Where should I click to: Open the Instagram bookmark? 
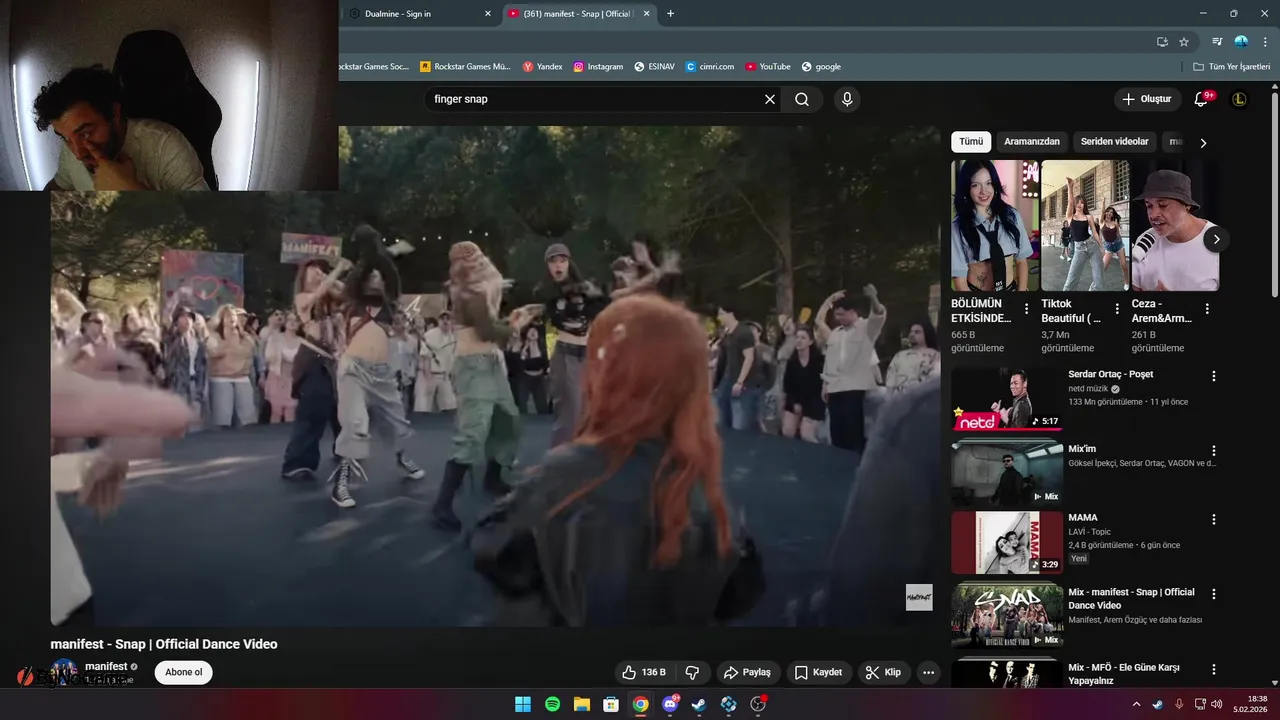click(598, 67)
